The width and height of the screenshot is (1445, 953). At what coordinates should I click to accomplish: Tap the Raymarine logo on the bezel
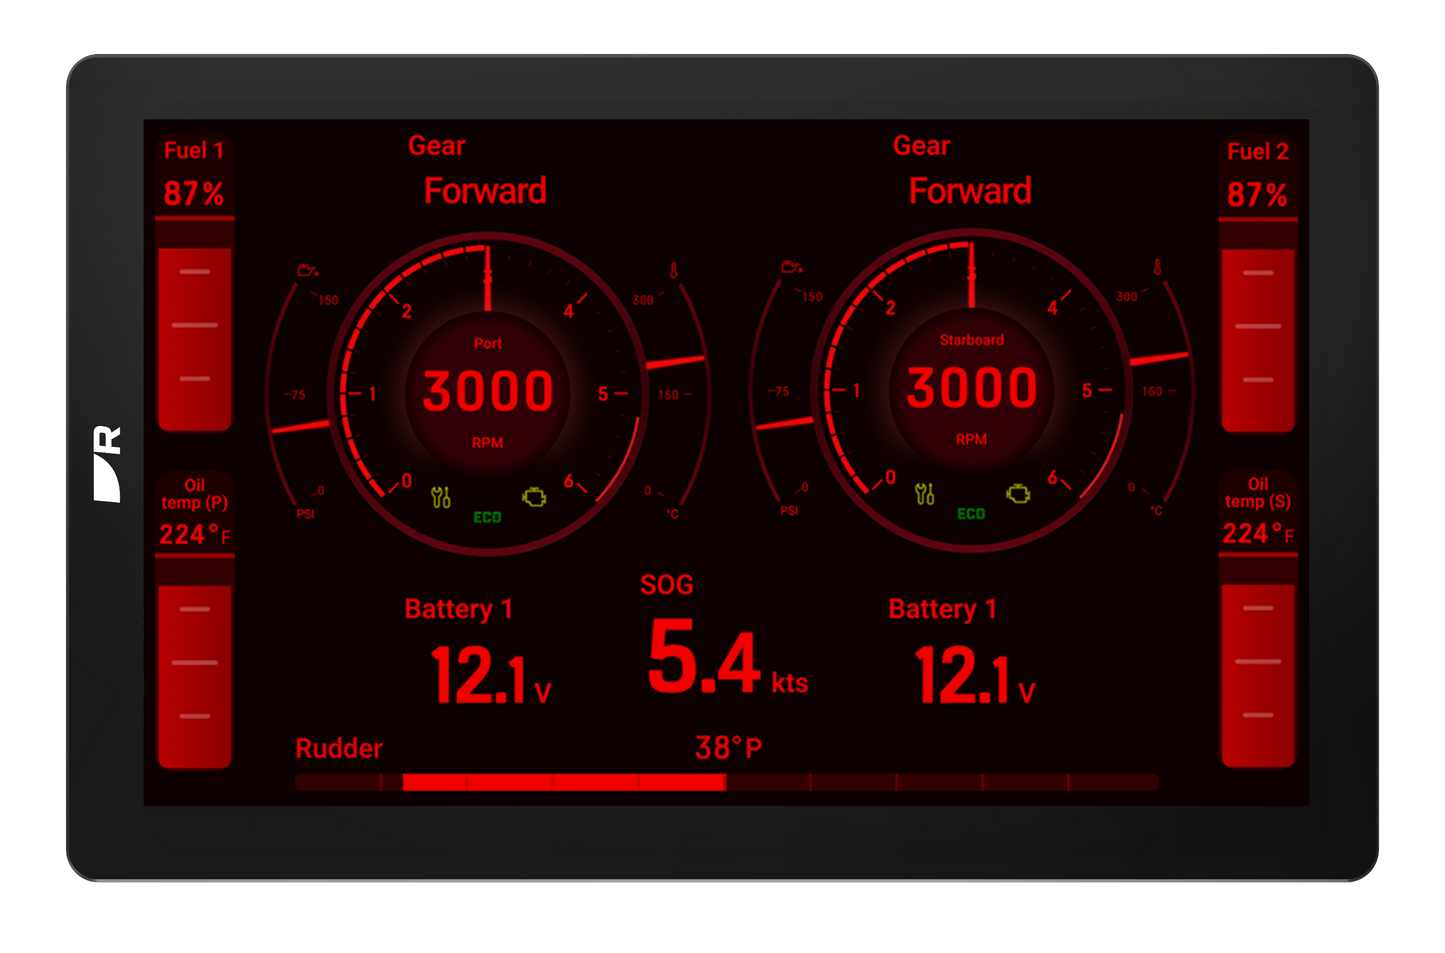[x=108, y=464]
